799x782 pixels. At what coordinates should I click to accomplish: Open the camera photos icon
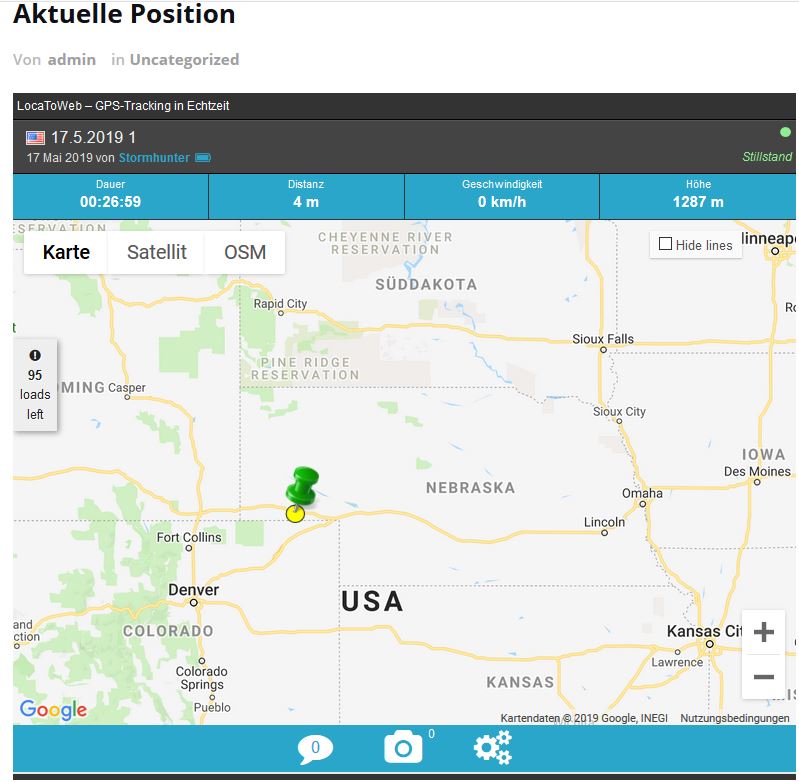point(403,746)
